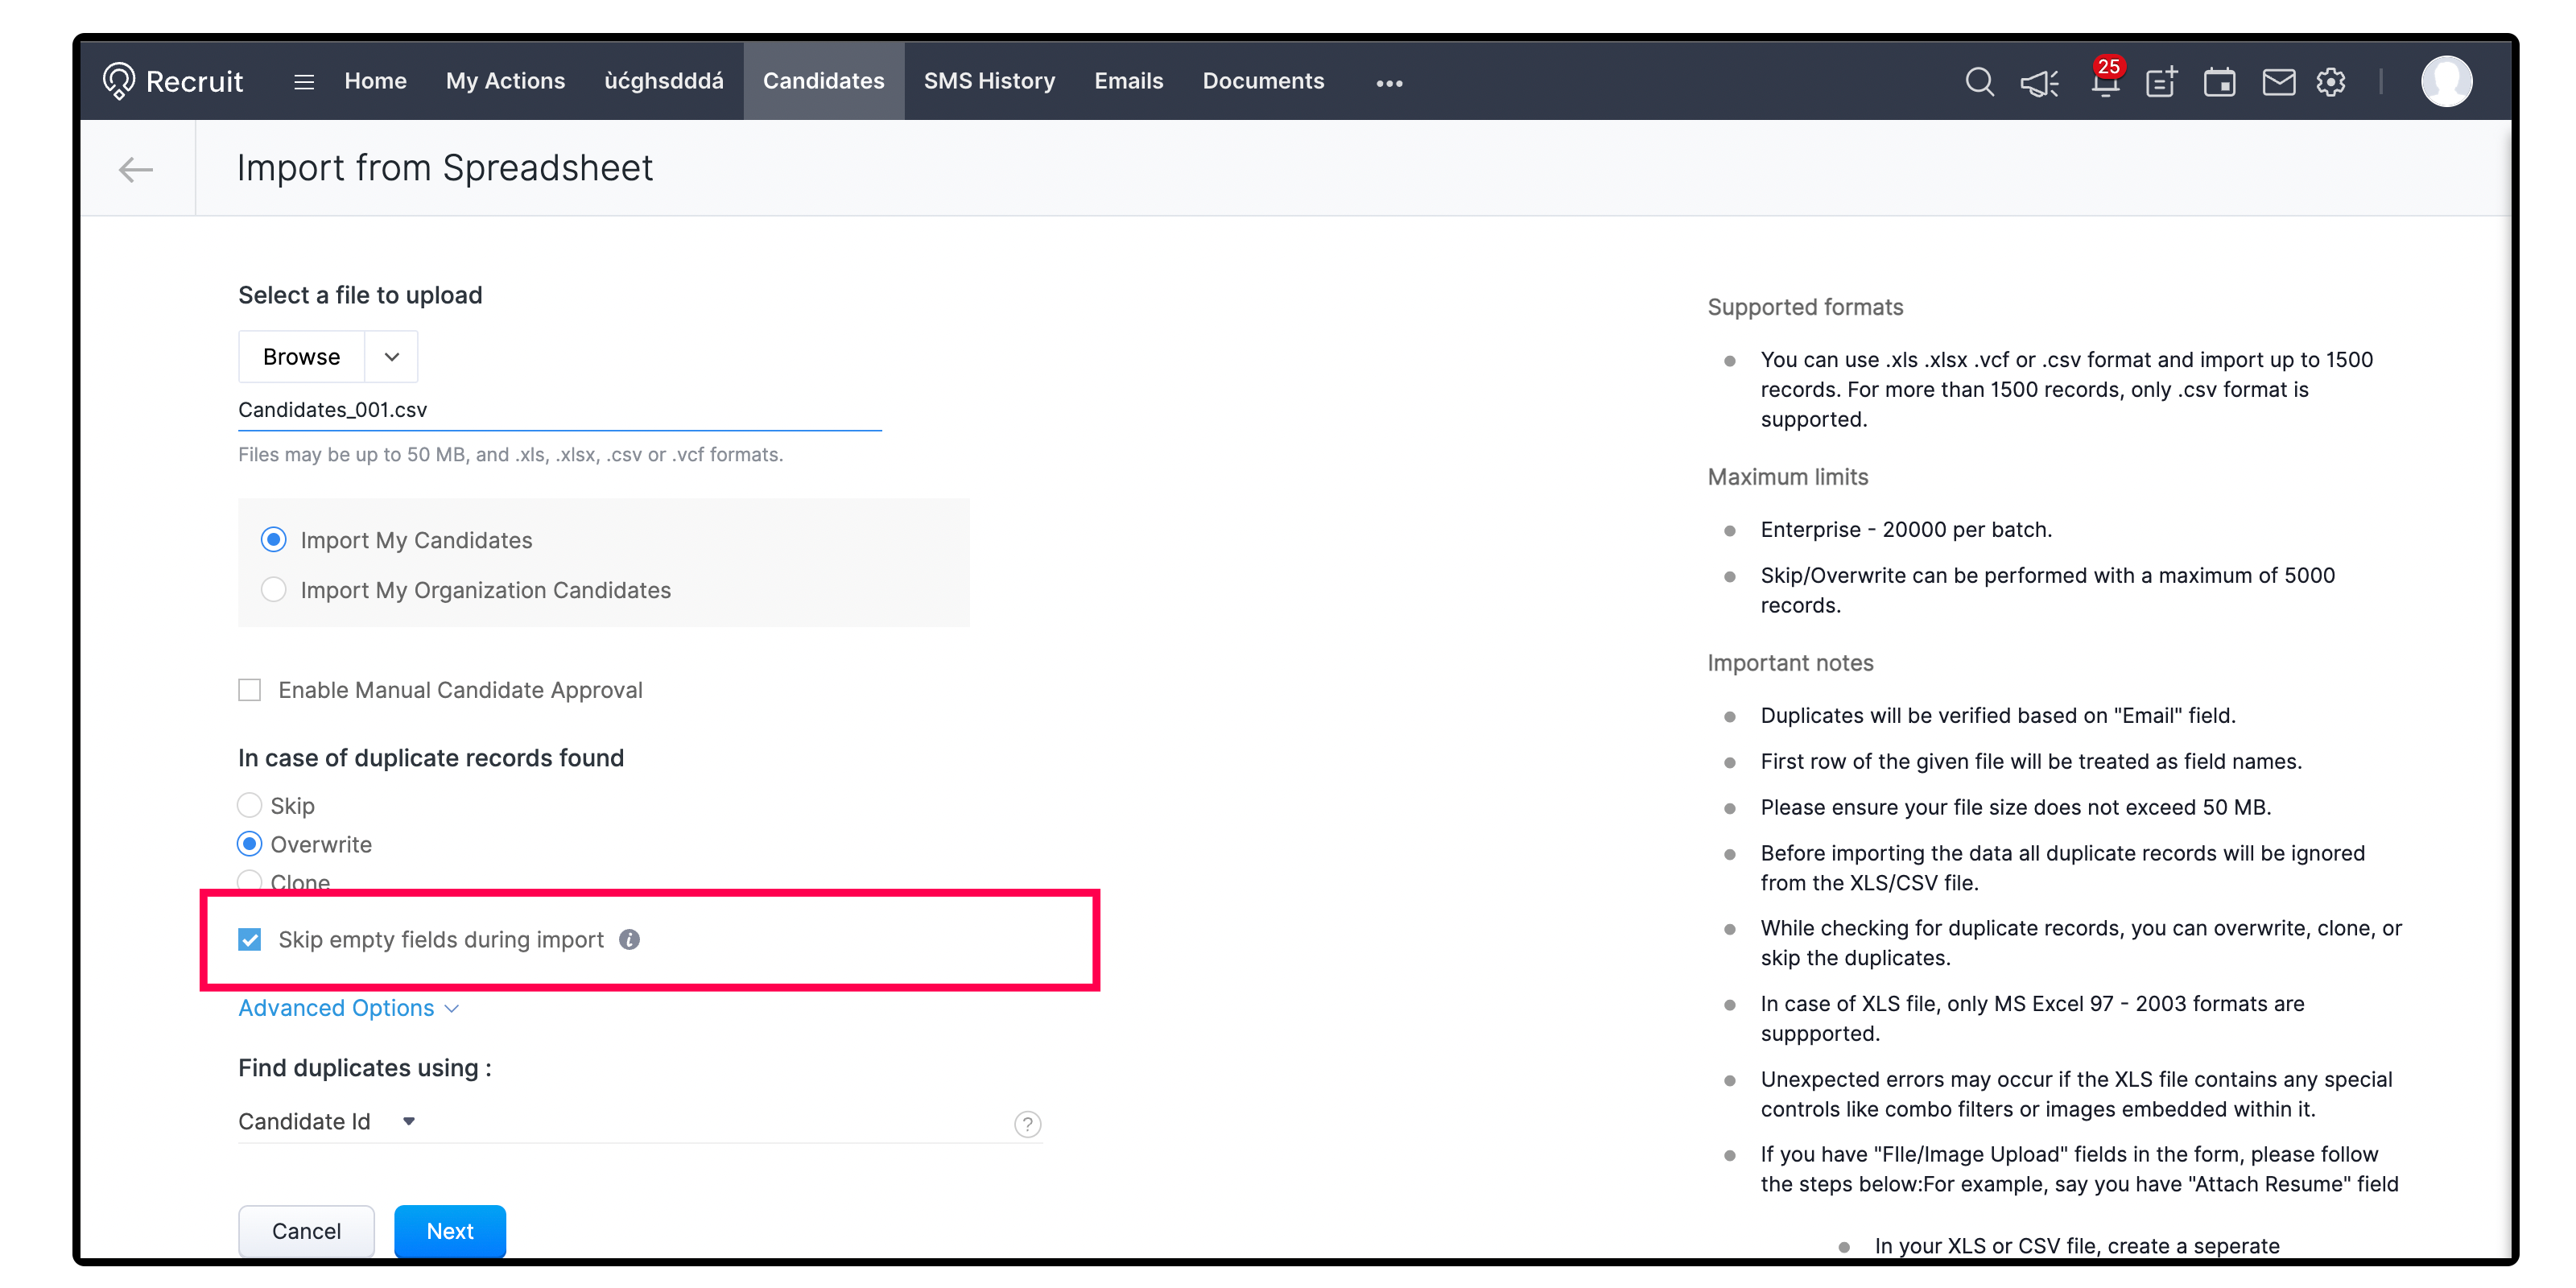Screen dimensions: 2576x1288
Task: Select Import My Organization Candidates option
Action: 274,590
